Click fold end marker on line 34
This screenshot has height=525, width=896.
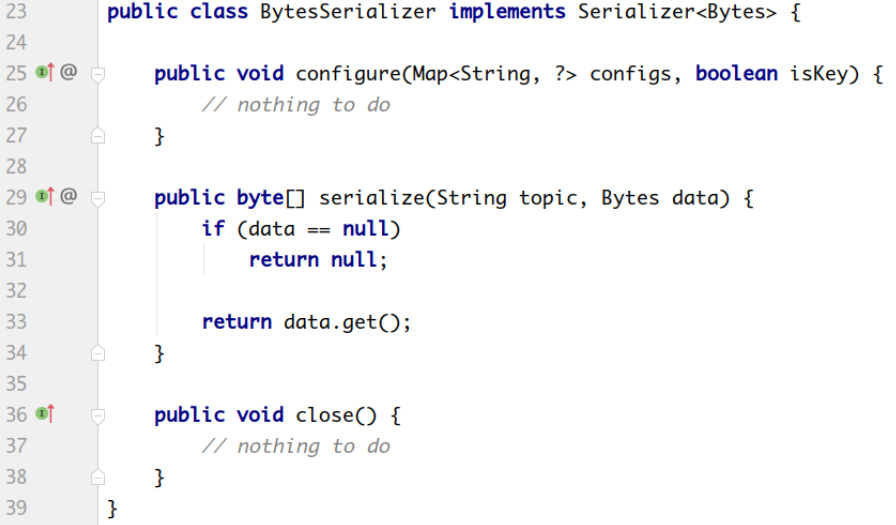(98, 352)
